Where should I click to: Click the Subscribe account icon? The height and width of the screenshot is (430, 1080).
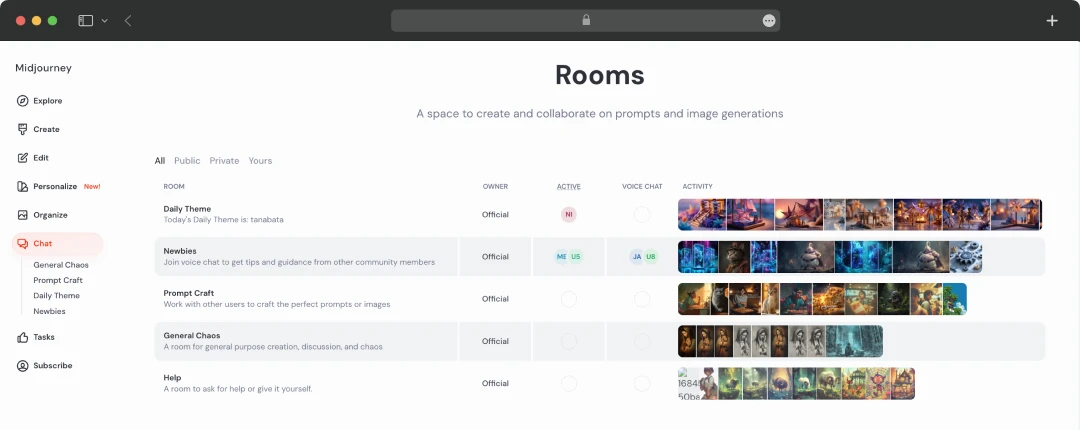click(x=23, y=365)
